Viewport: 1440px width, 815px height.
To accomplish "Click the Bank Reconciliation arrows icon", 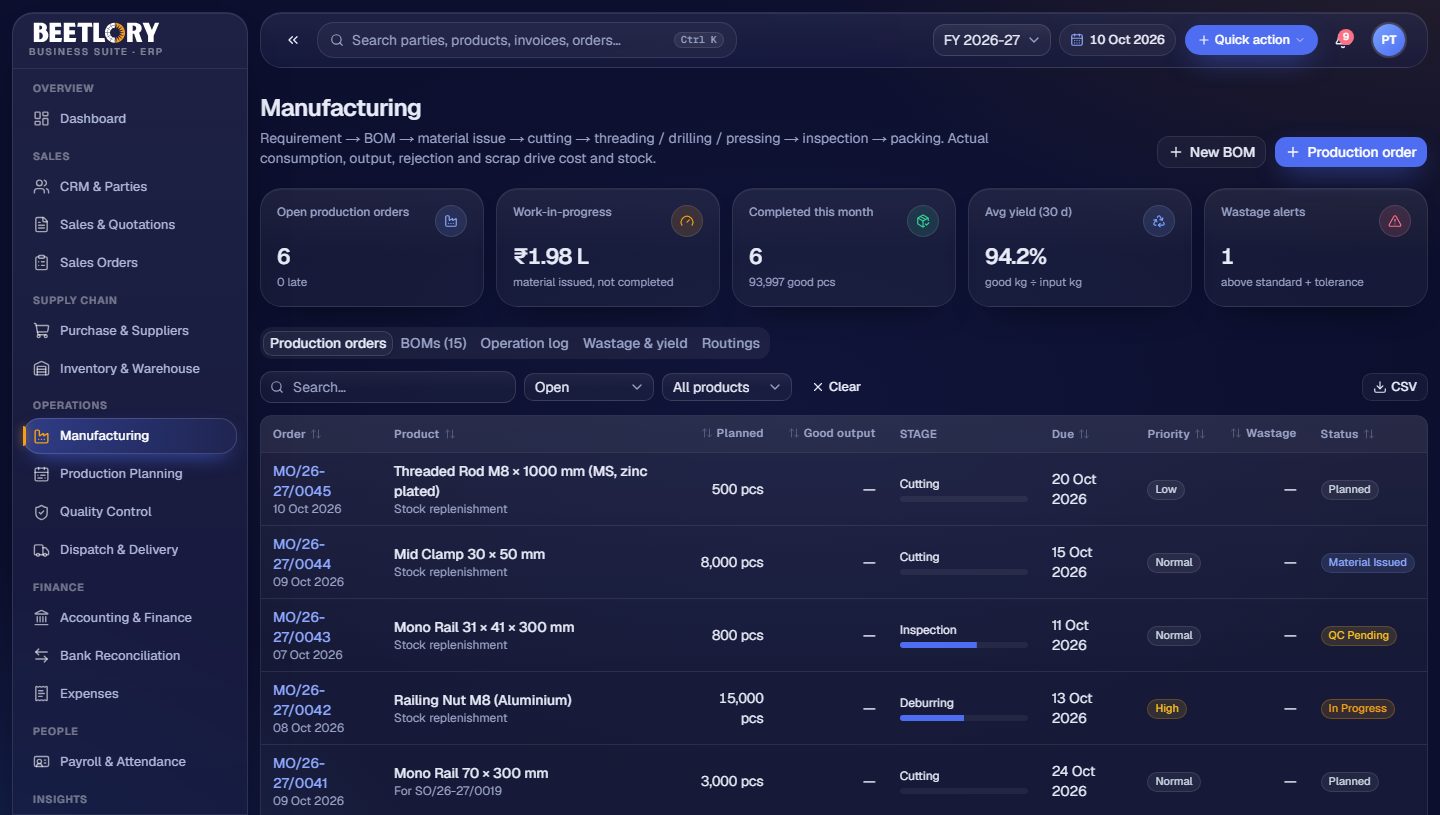I will (41, 656).
